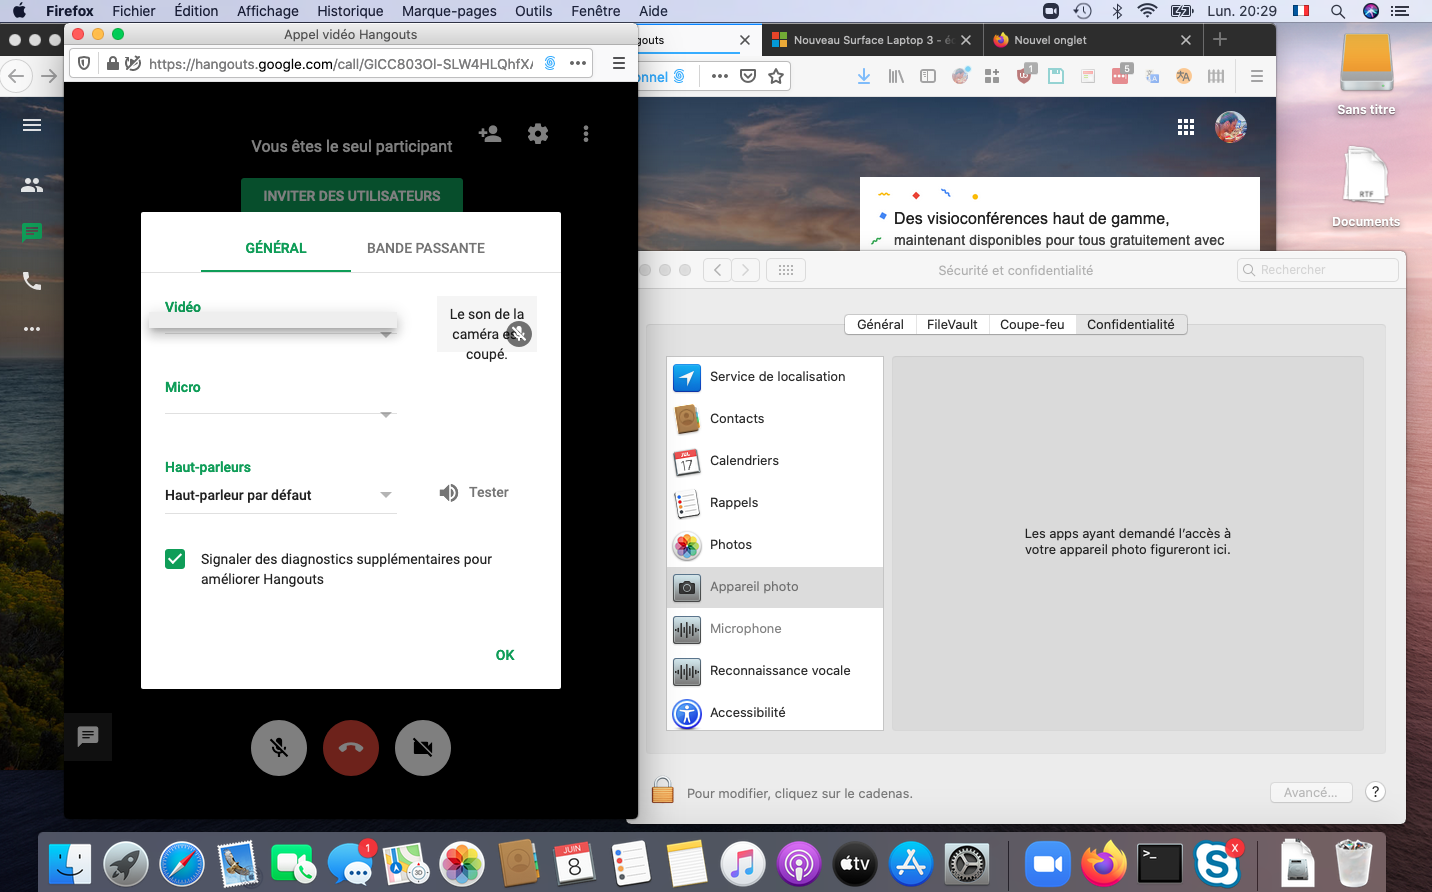Open the Marque-pages menu
This screenshot has width=1432, height=892.
(x=449, y=11)
